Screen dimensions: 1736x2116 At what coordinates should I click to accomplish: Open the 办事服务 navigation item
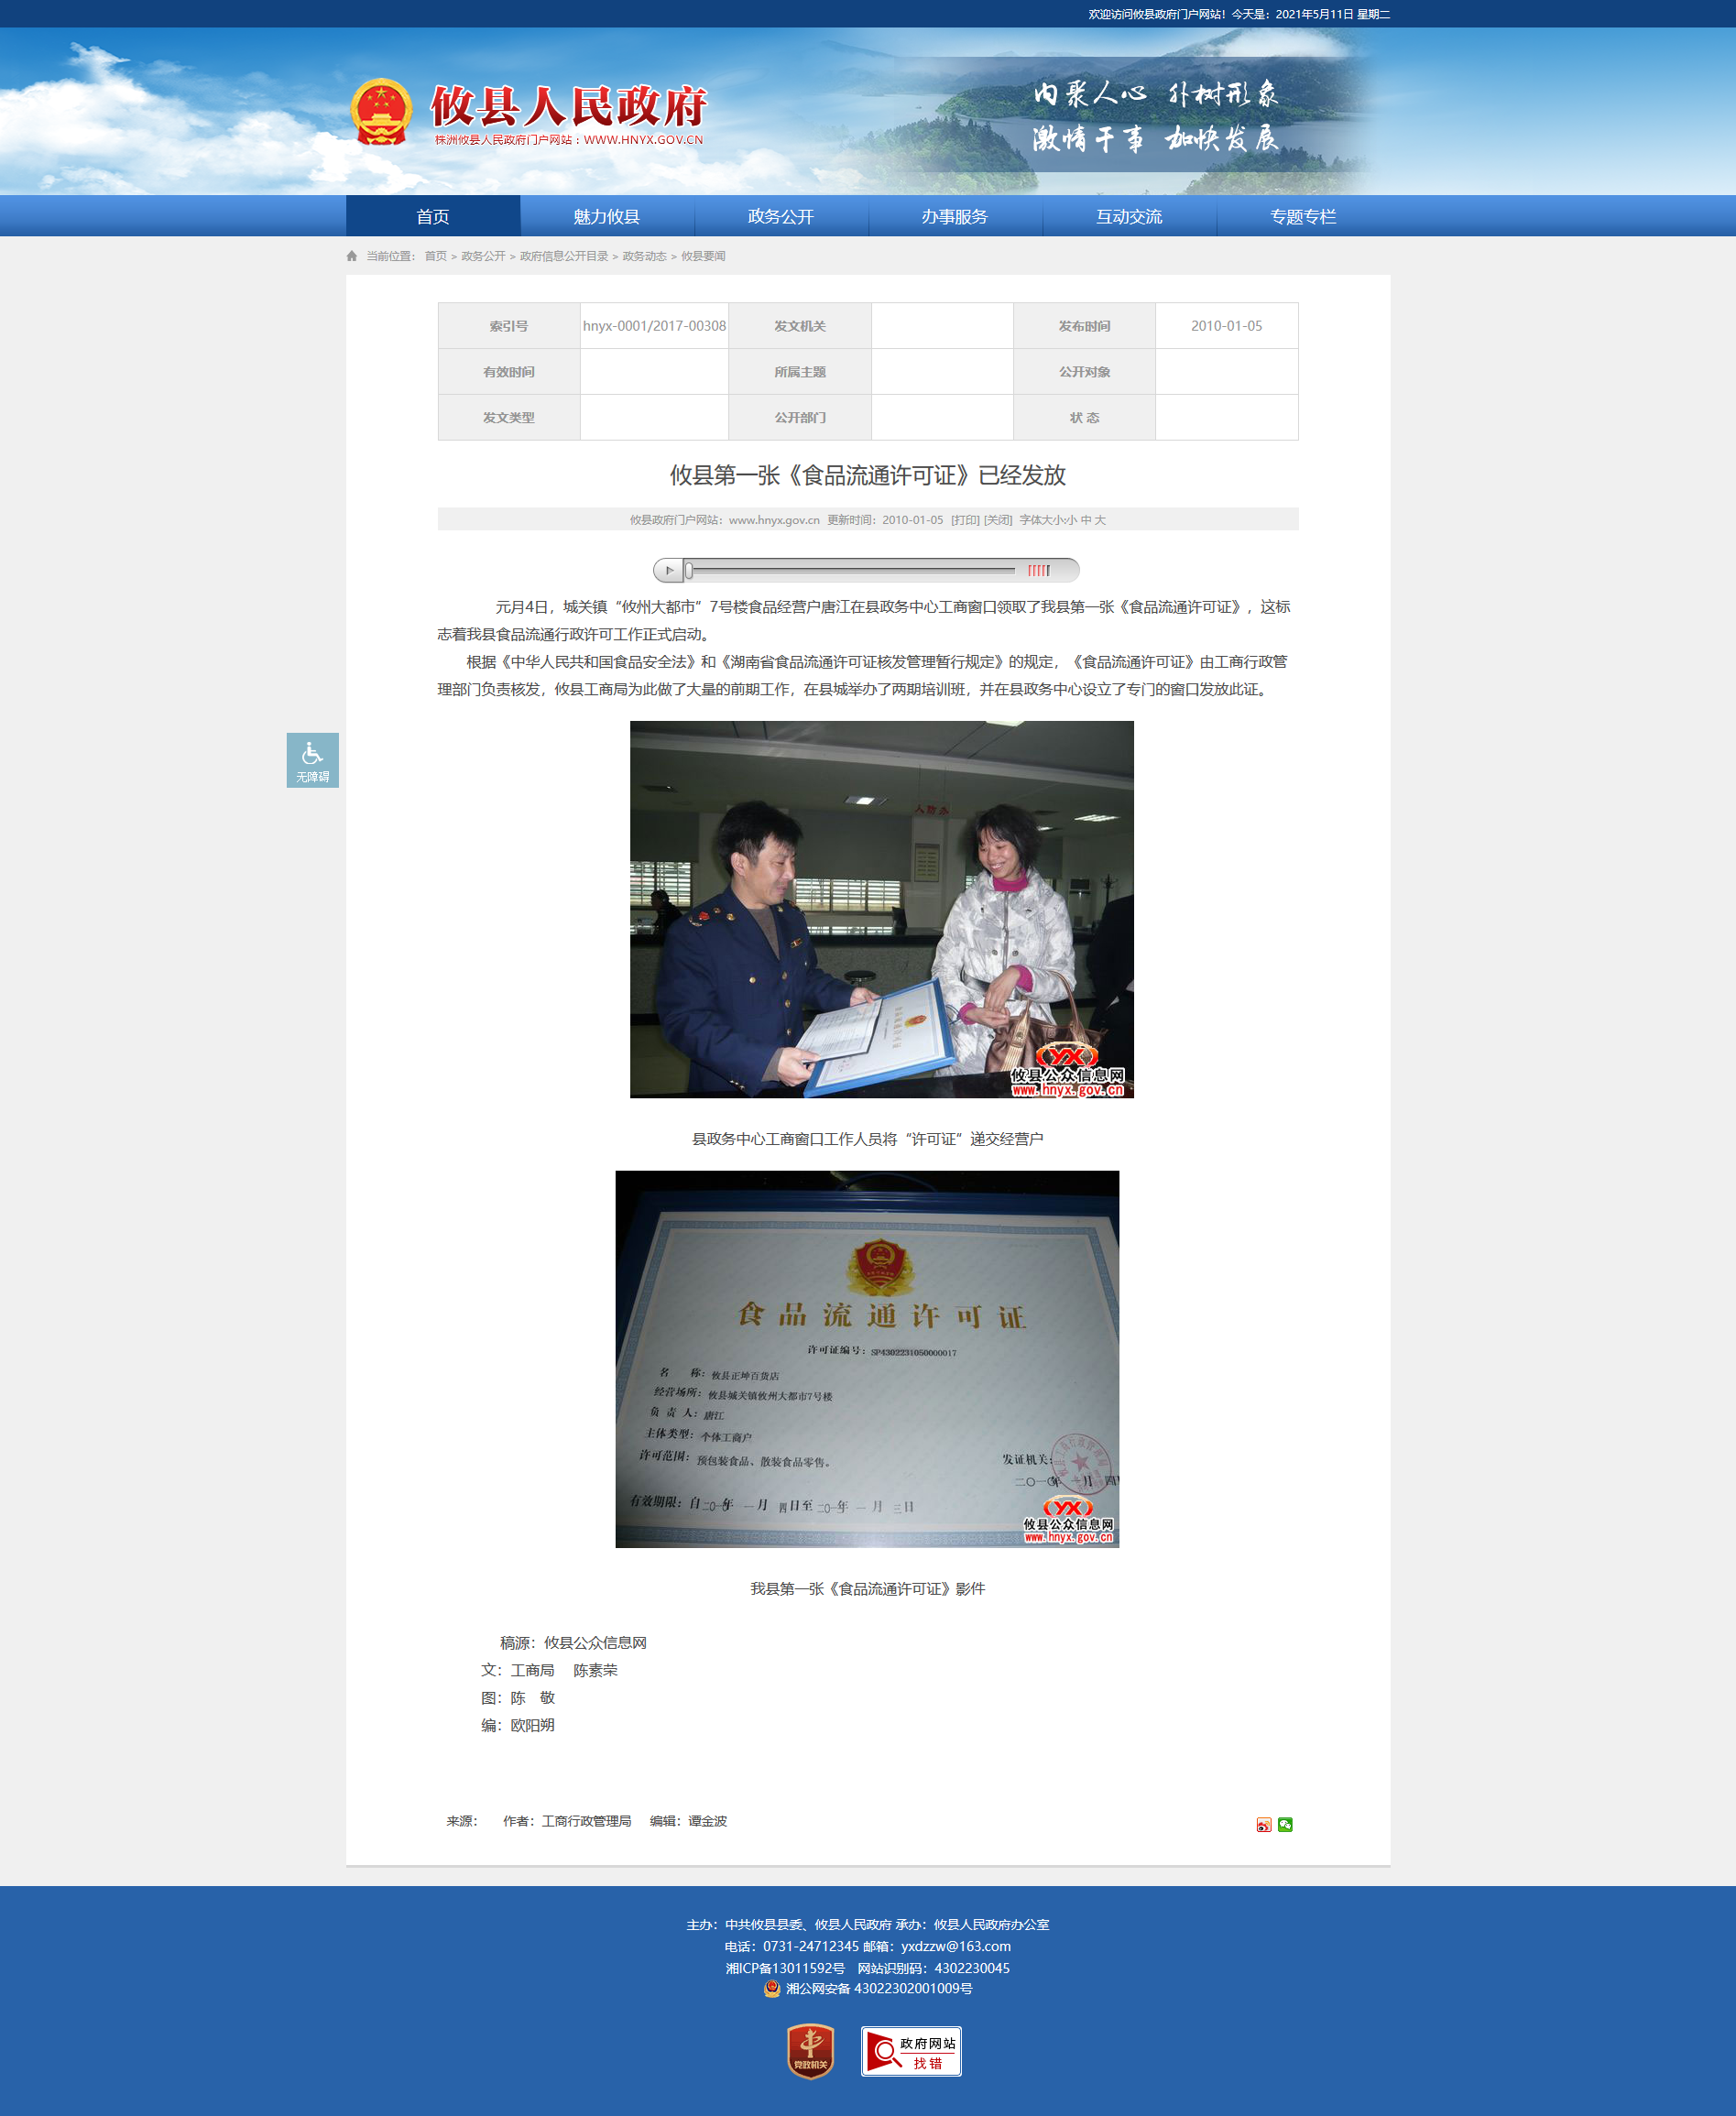(x=954, y=217)
